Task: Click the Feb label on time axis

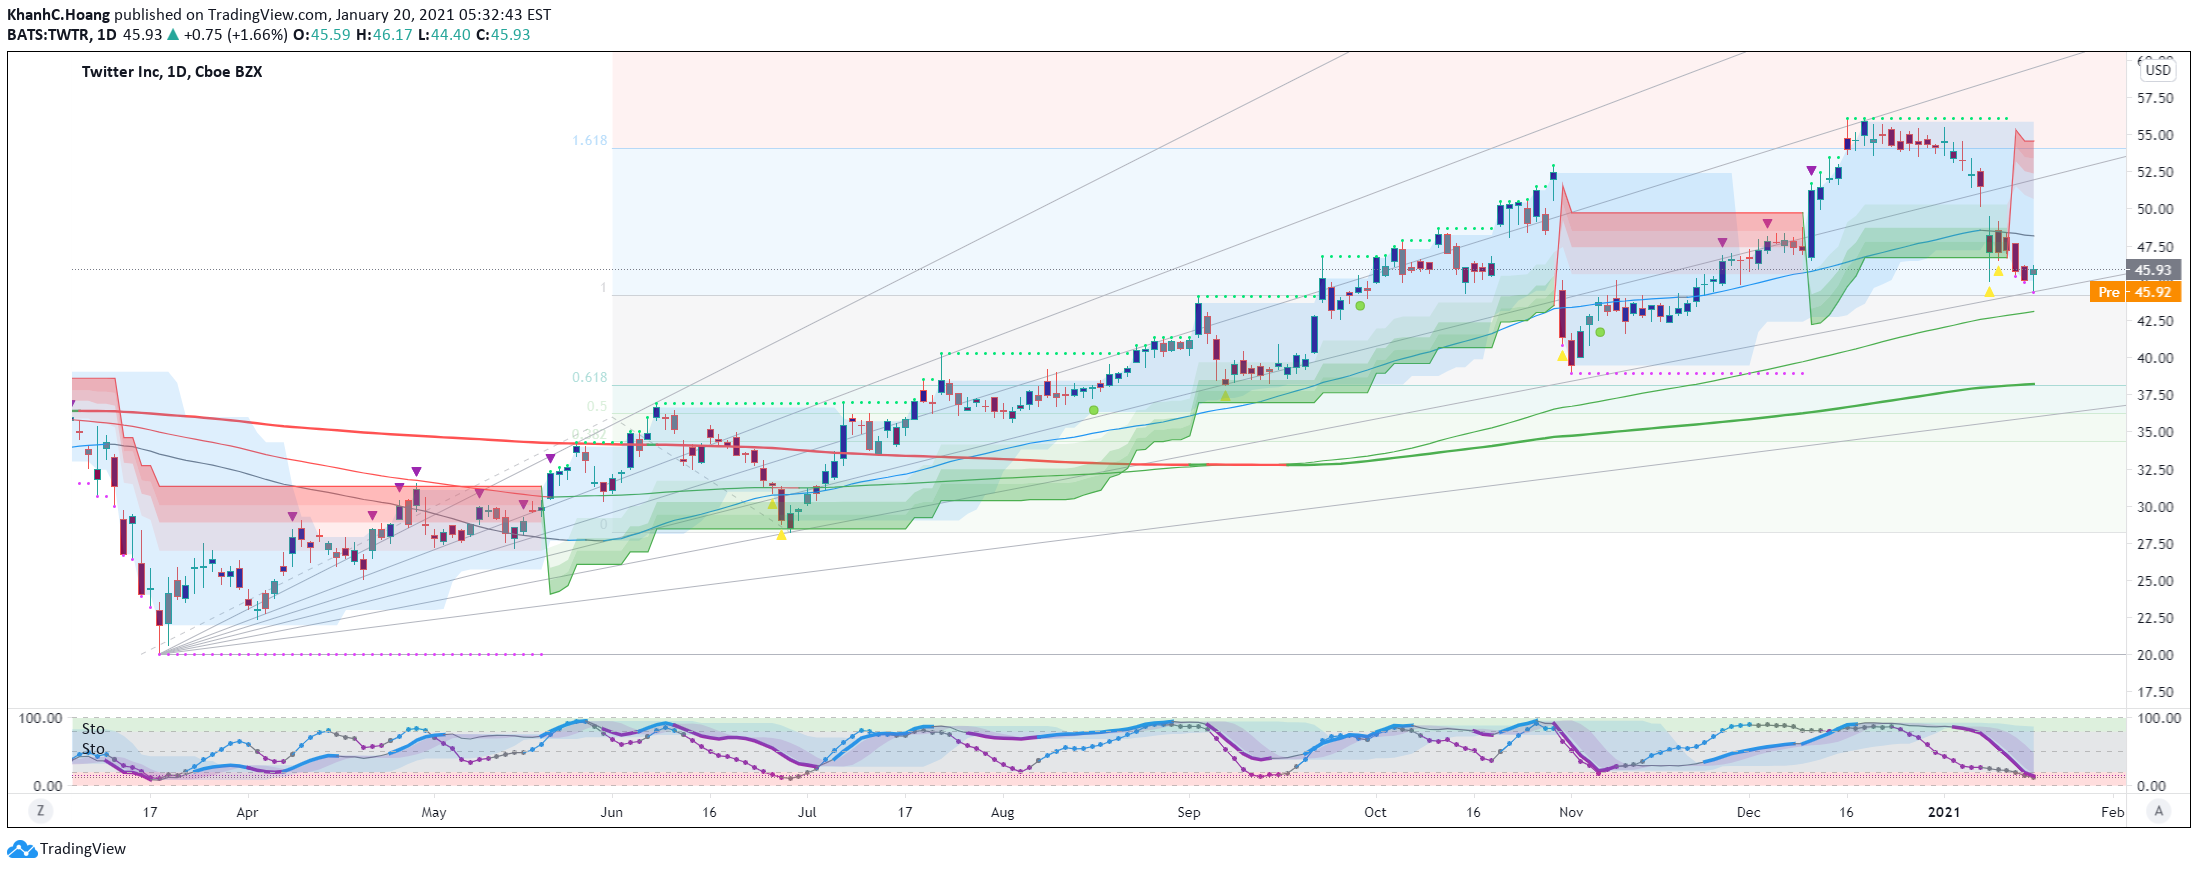Action: click(2113, 812)
